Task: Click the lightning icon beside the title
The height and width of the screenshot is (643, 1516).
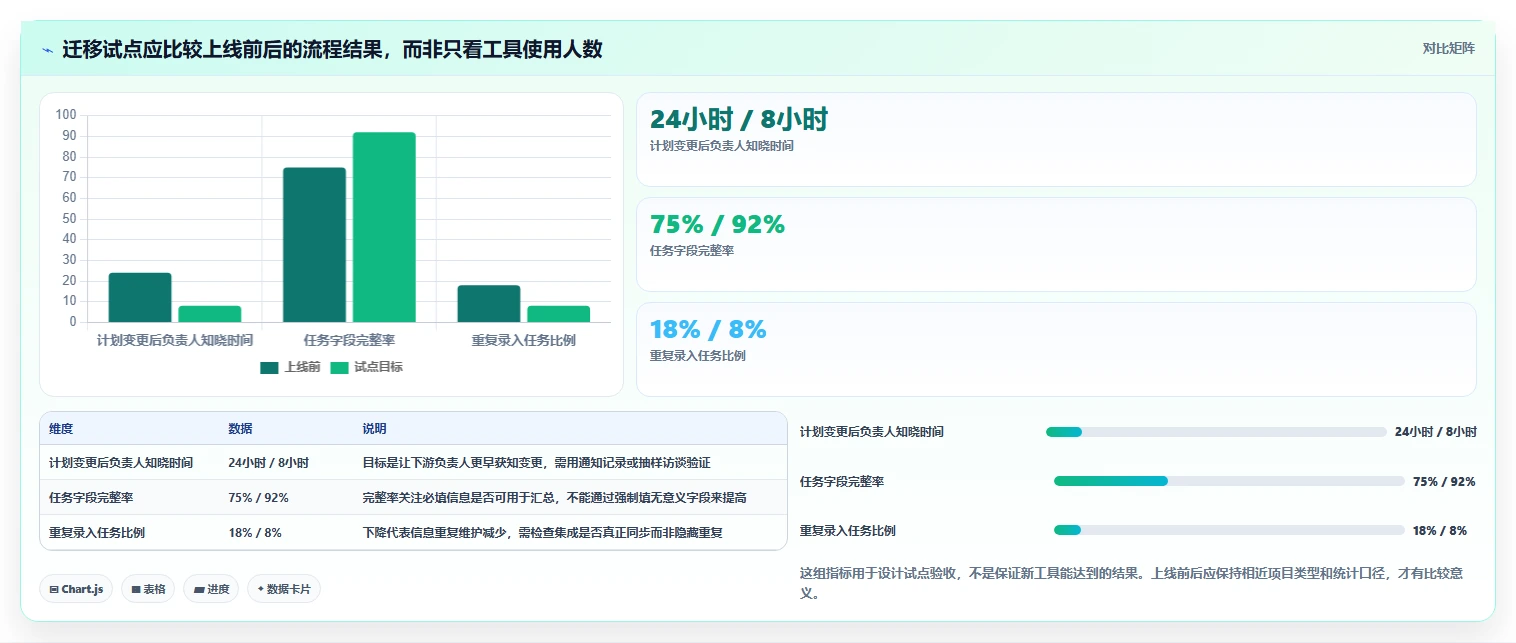Action: tap(48, 50)
